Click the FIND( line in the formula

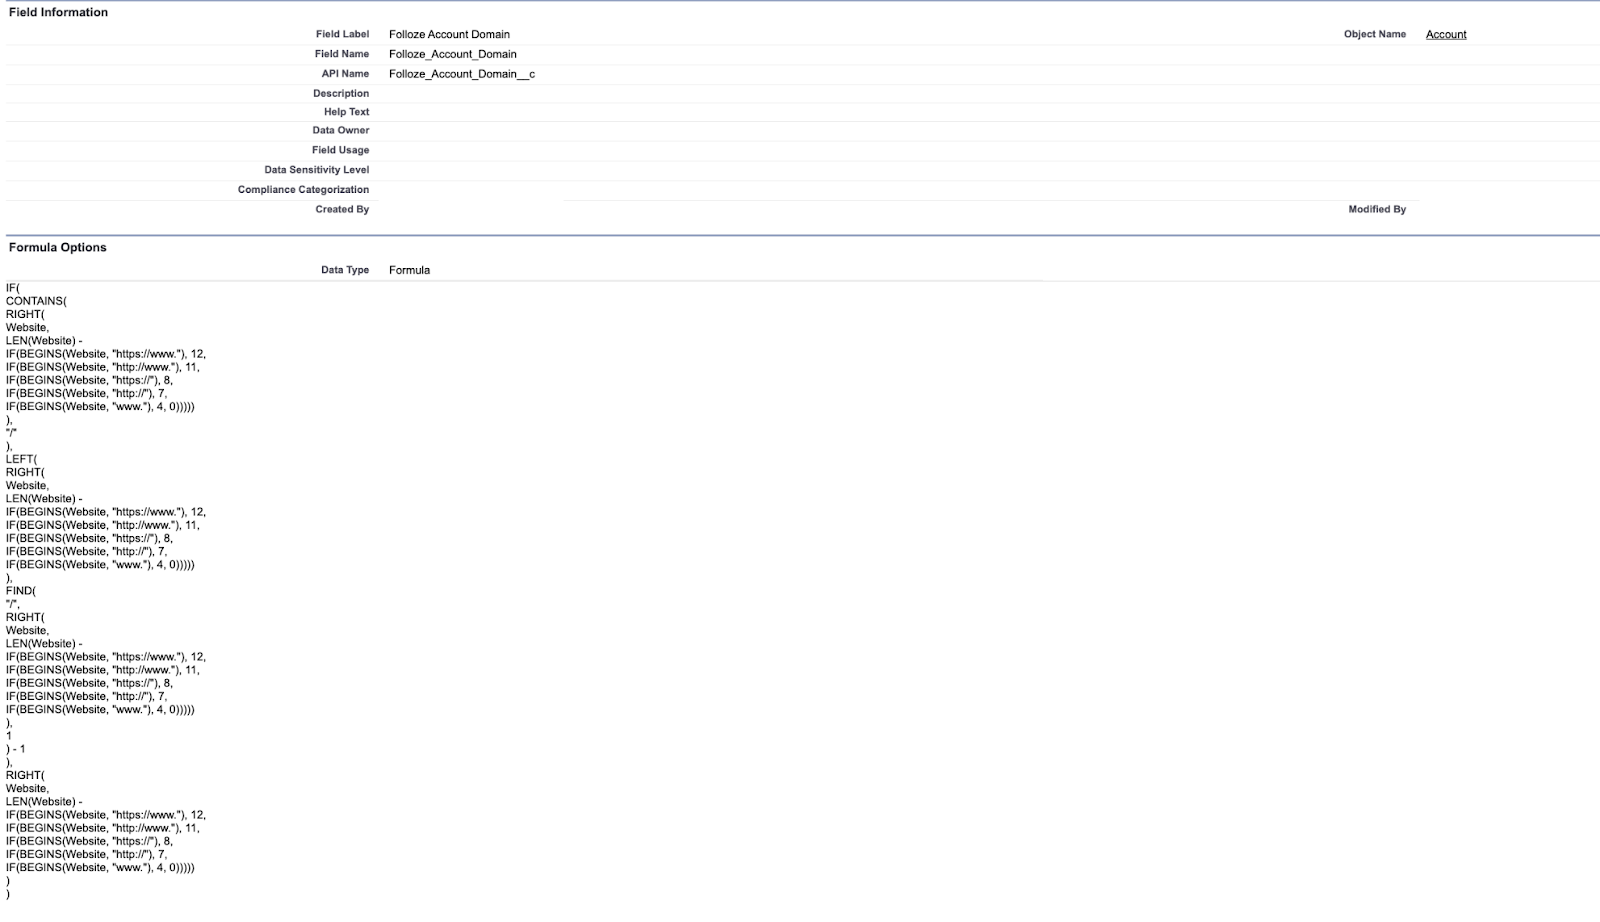coord(21,591)
